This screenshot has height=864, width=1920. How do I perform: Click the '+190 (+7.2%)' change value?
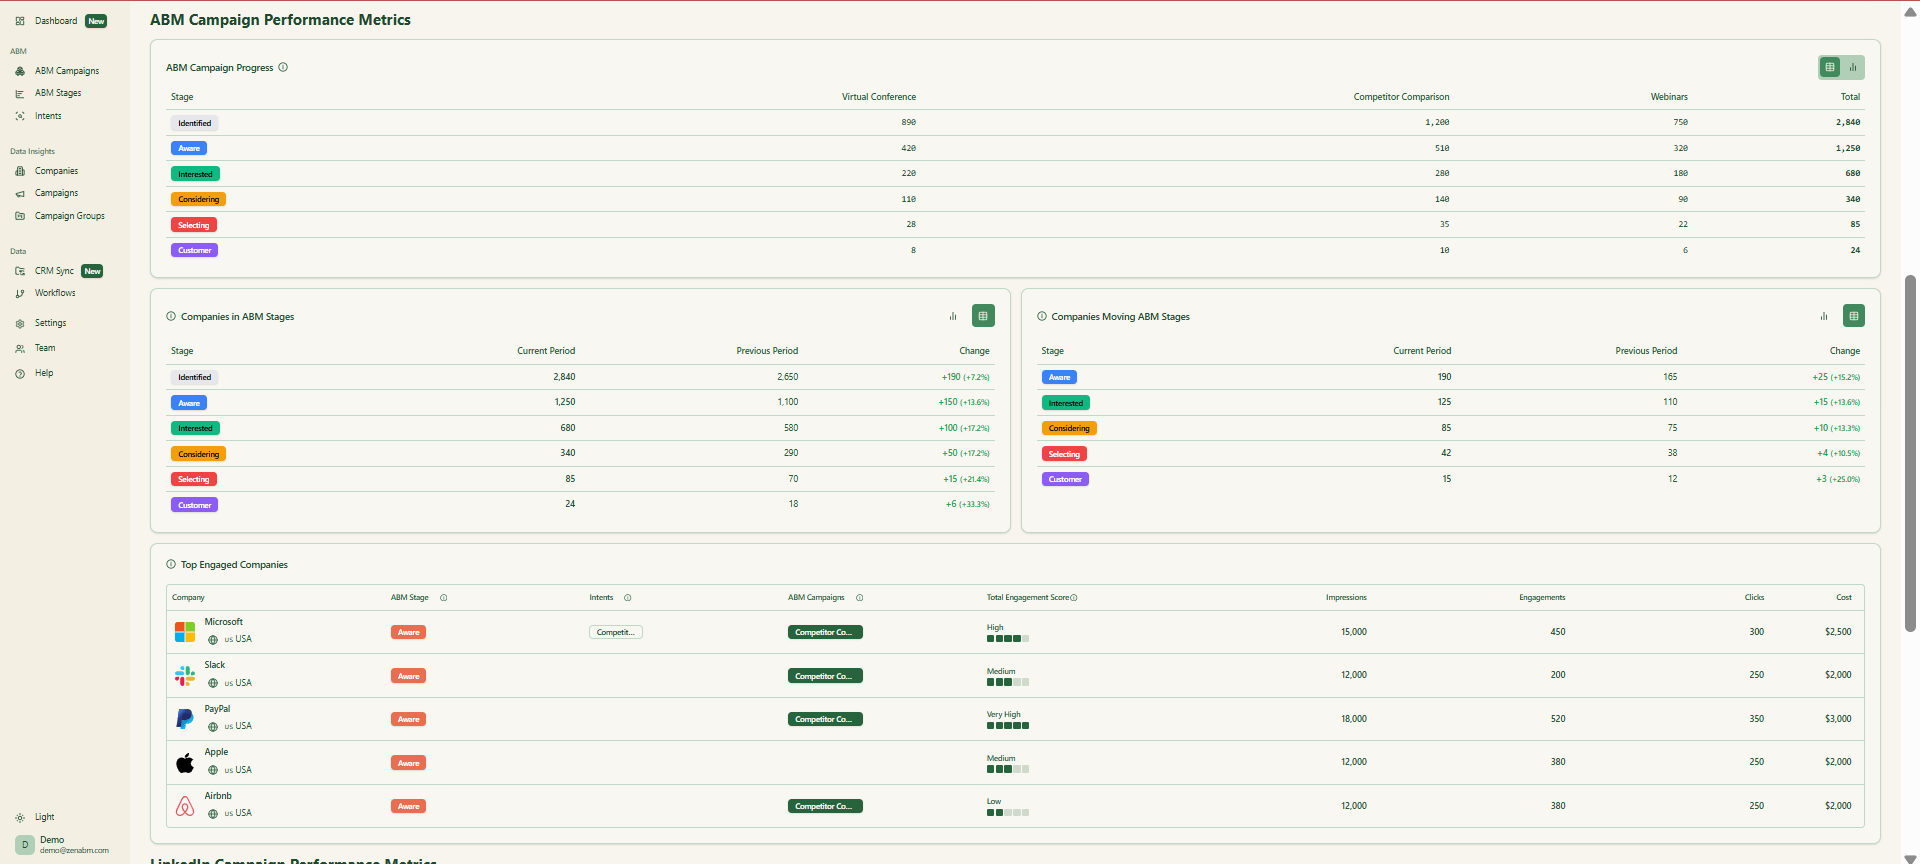[x=965, y=377]
